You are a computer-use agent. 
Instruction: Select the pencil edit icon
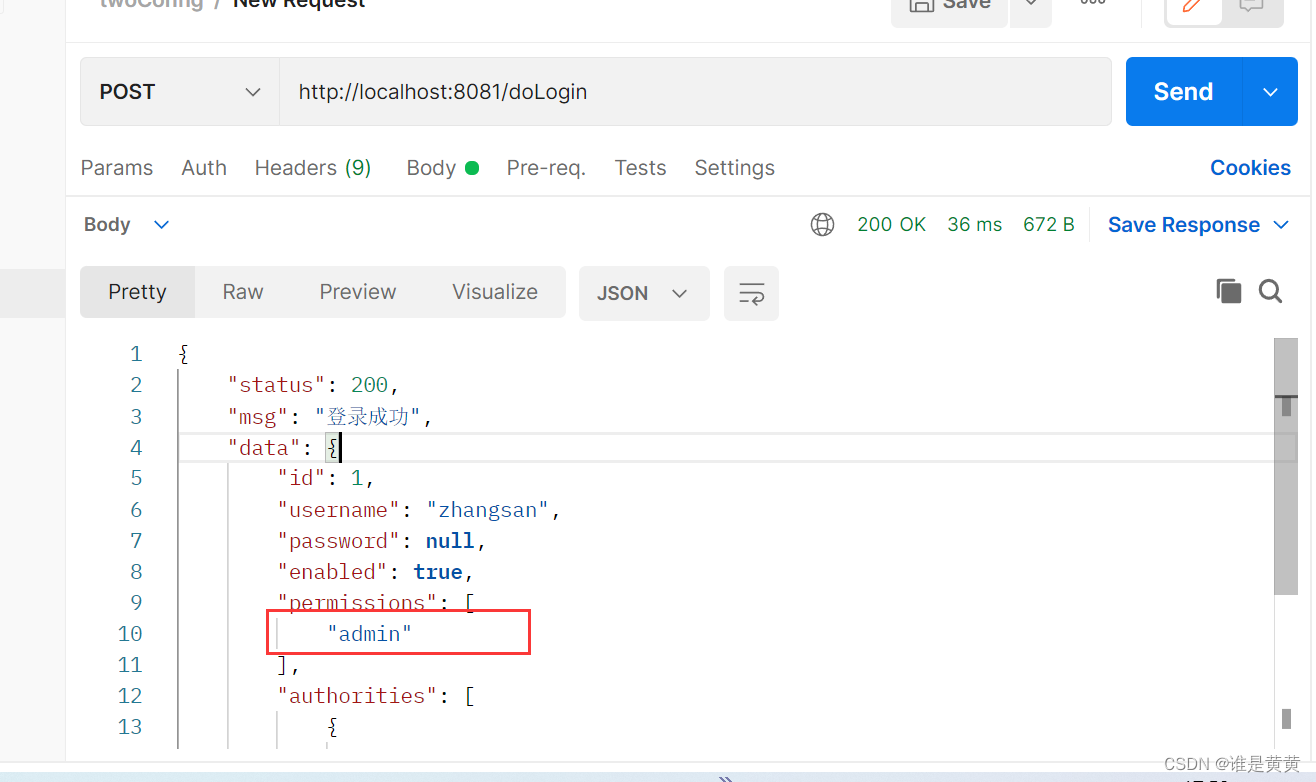[x=1193, y=8]
